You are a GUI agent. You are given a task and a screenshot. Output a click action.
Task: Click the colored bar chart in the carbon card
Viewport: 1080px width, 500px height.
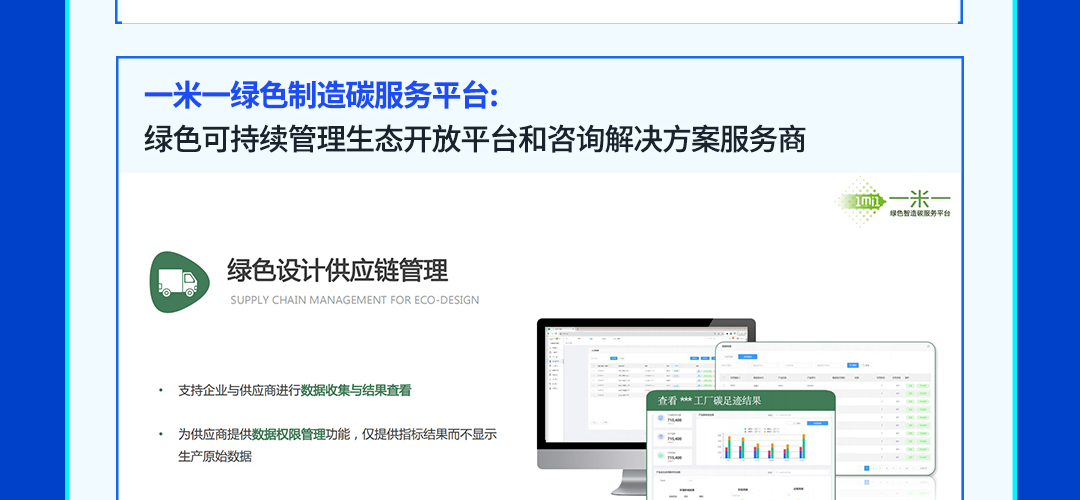763,446
